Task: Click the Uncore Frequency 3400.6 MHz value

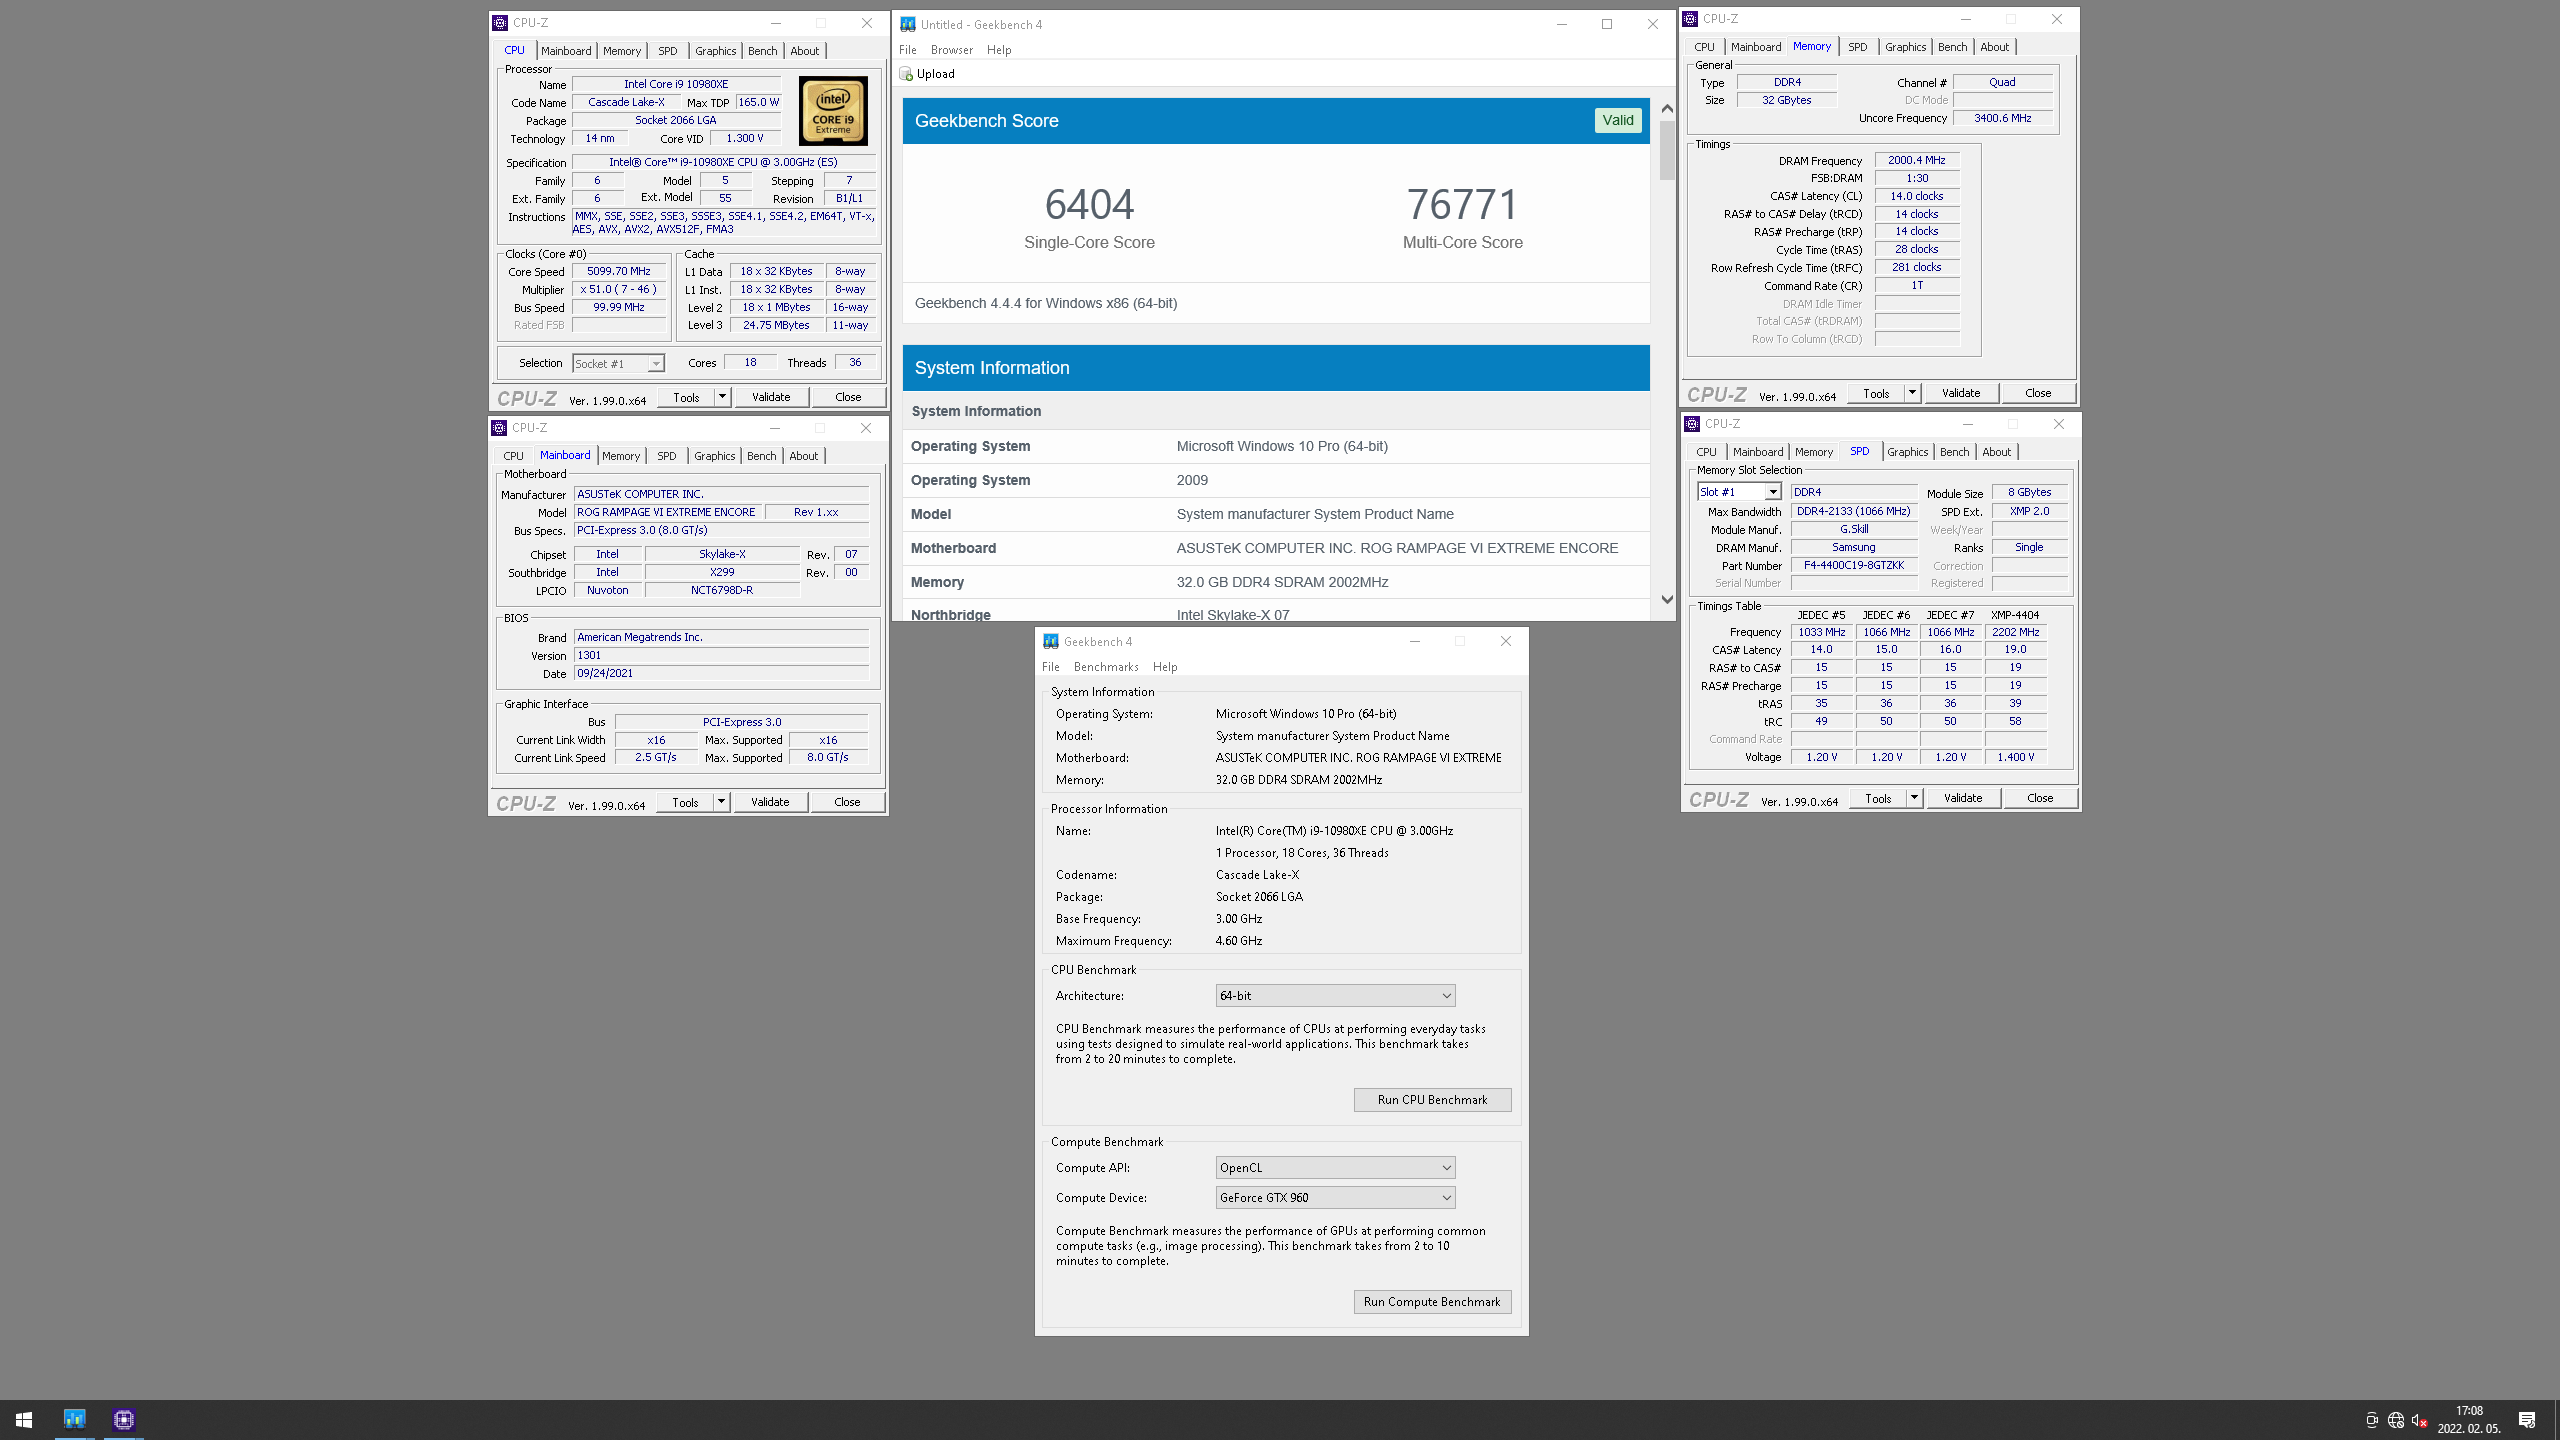Action: 2003,118
